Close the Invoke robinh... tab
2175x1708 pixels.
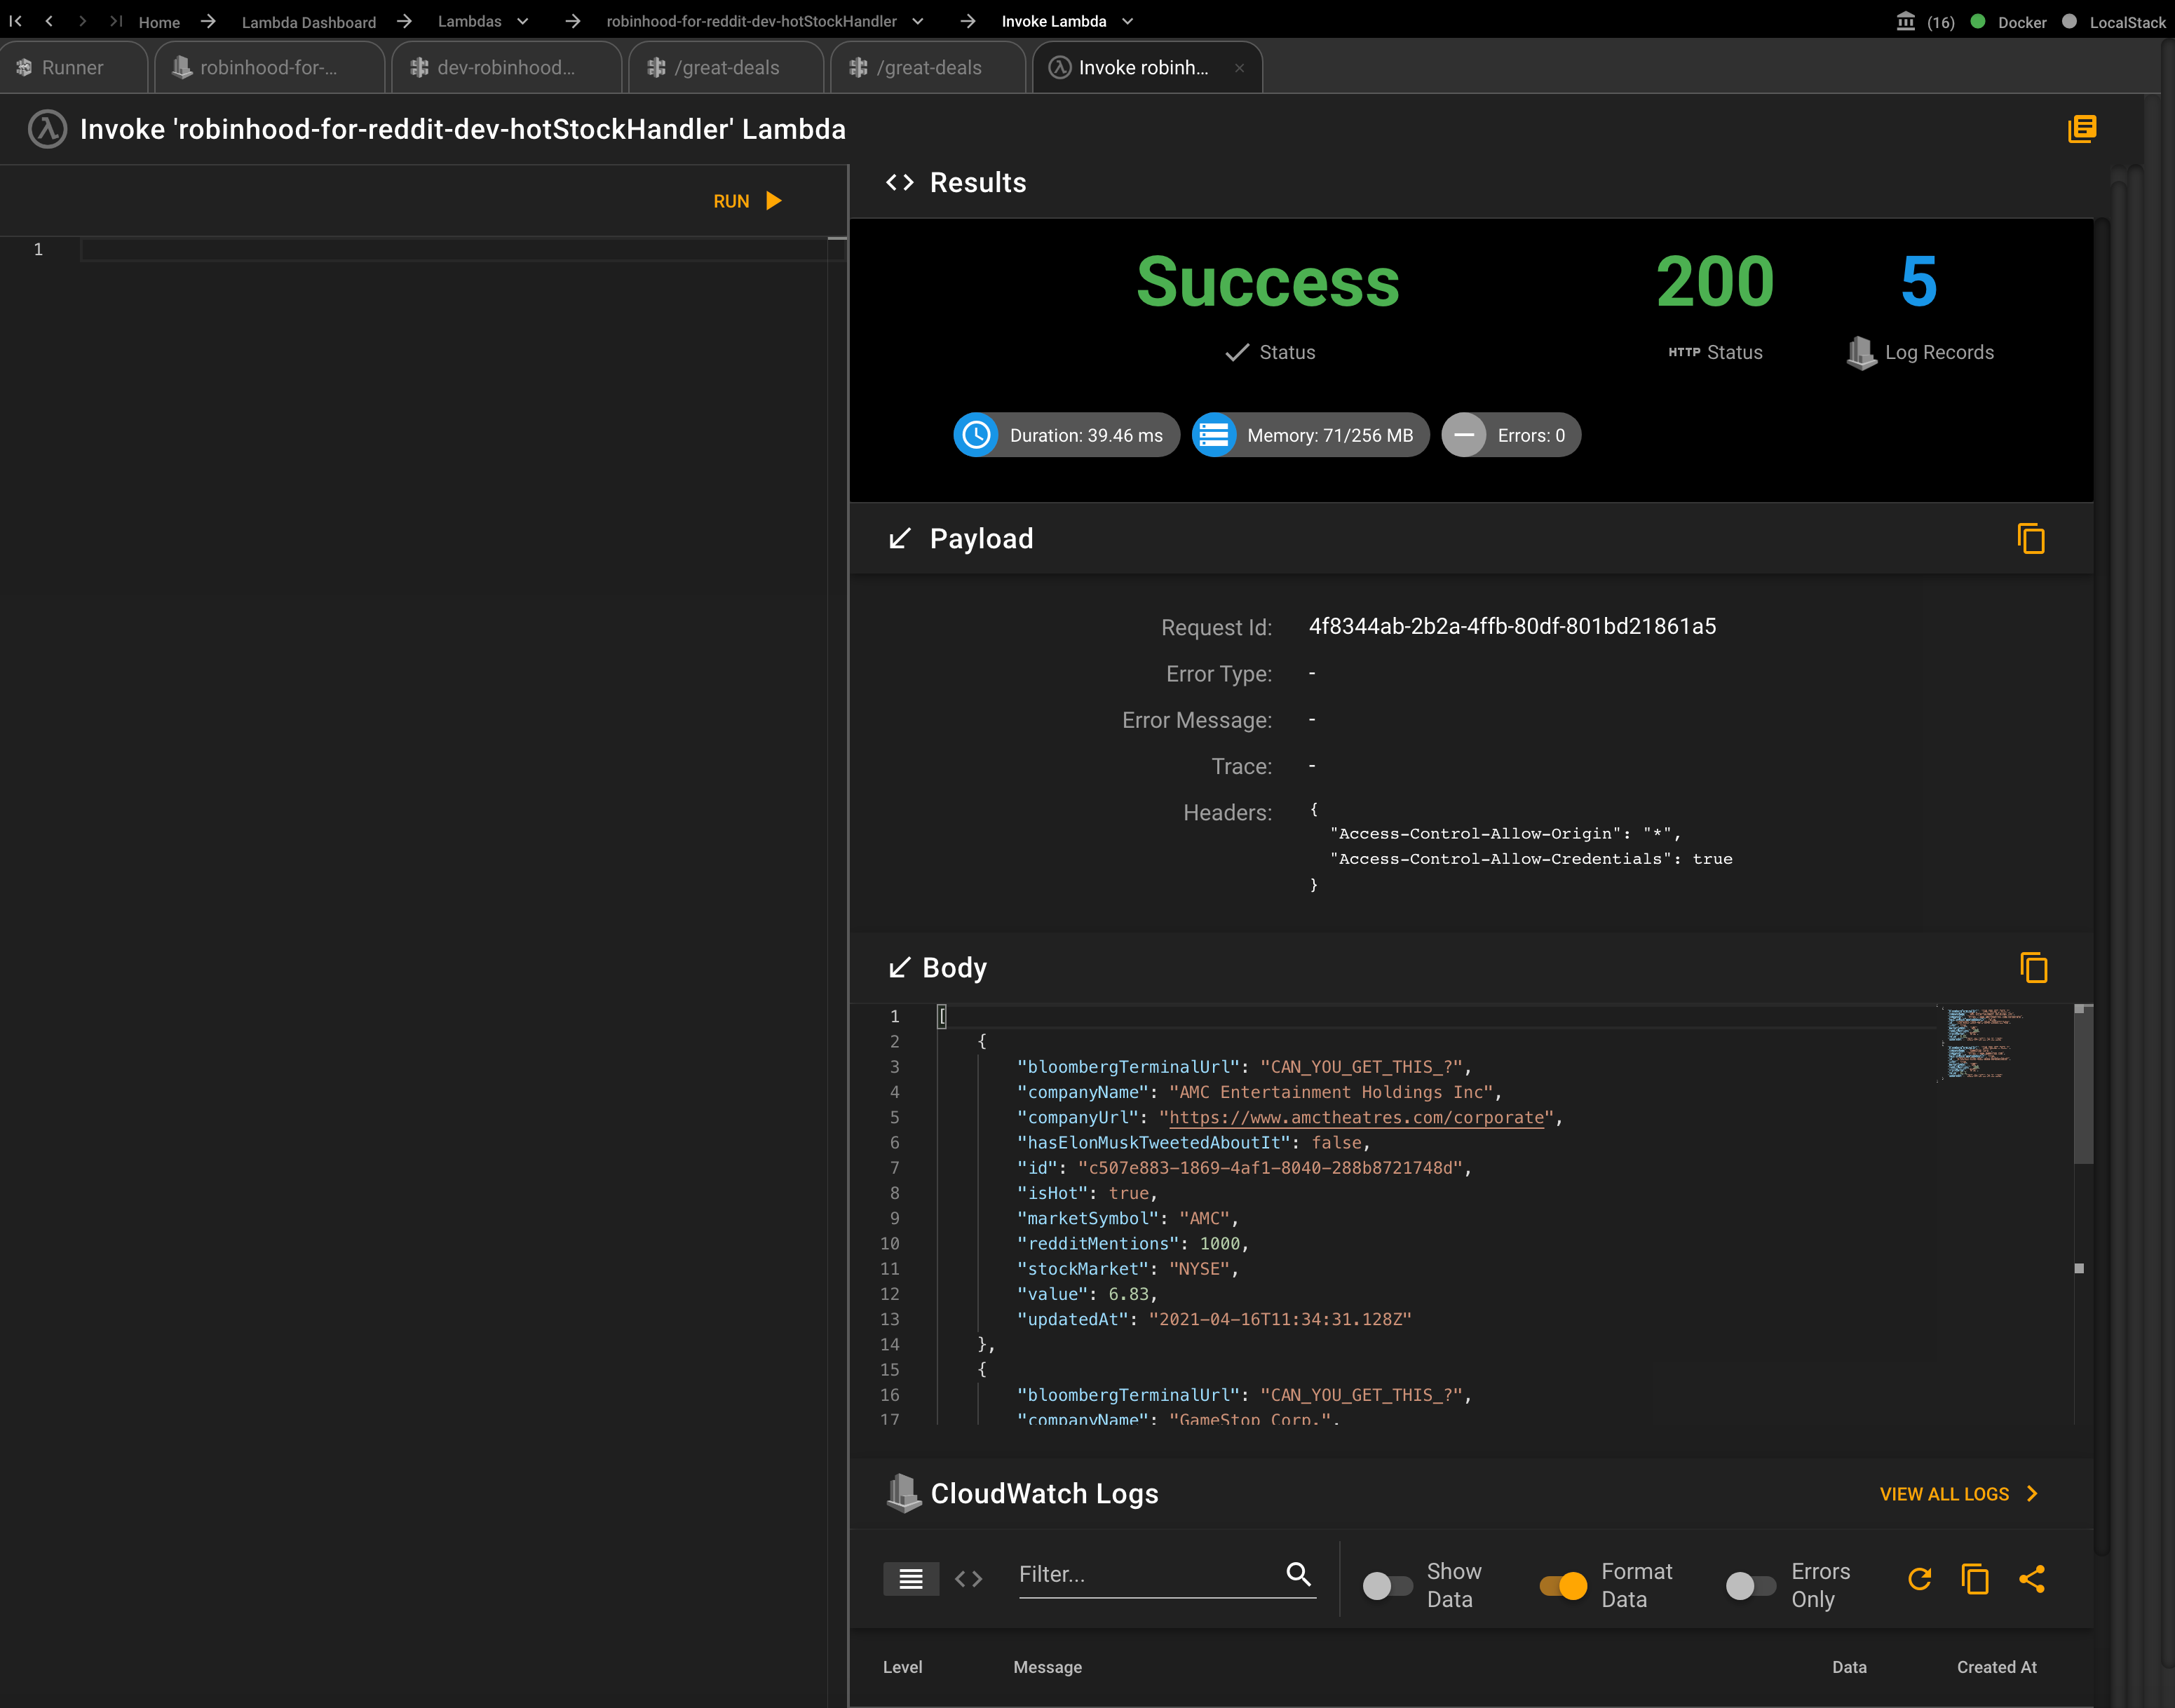click(1239, 68)
